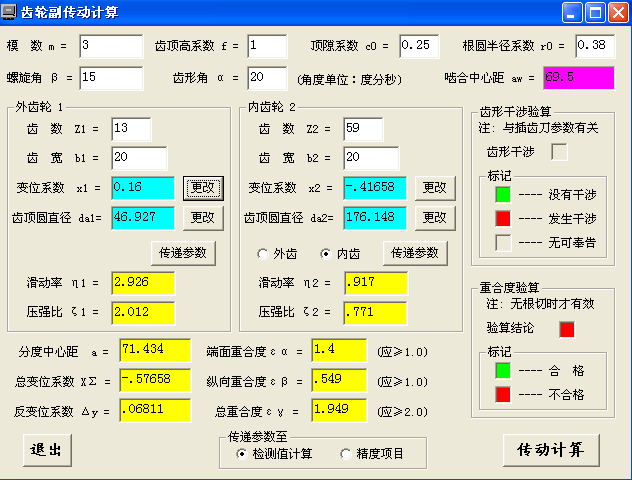
Task: Click the 齿形角 α input field
Action: [x=267, y=78]
